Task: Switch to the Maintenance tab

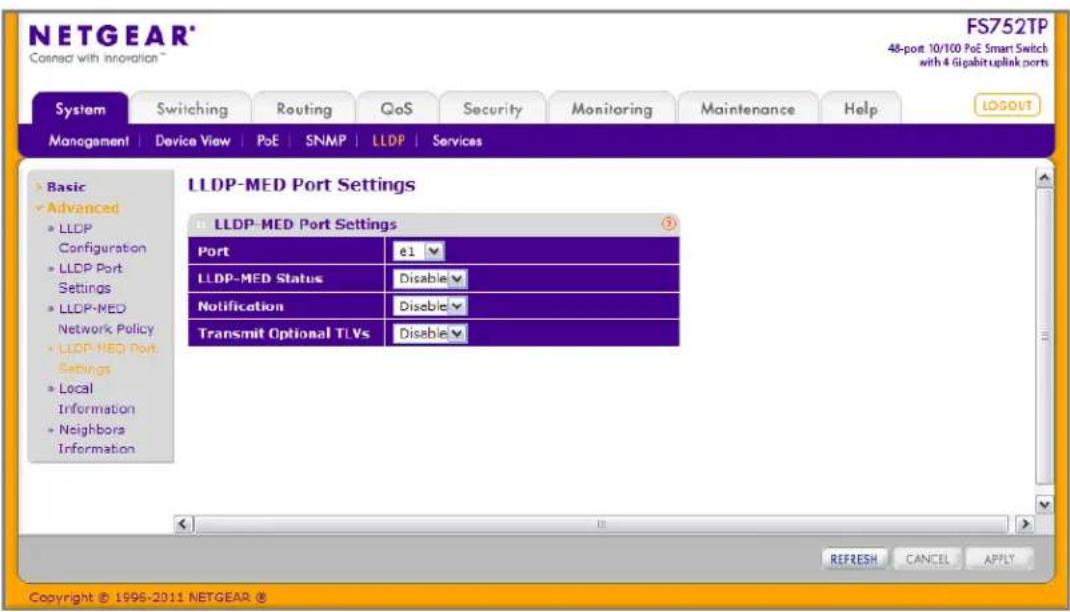Action: coord(748,108)
